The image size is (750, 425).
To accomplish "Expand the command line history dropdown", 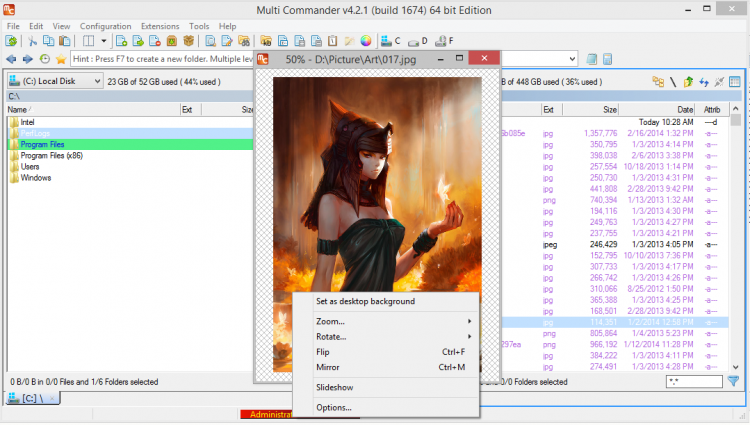I will click(x=572, y=59).
